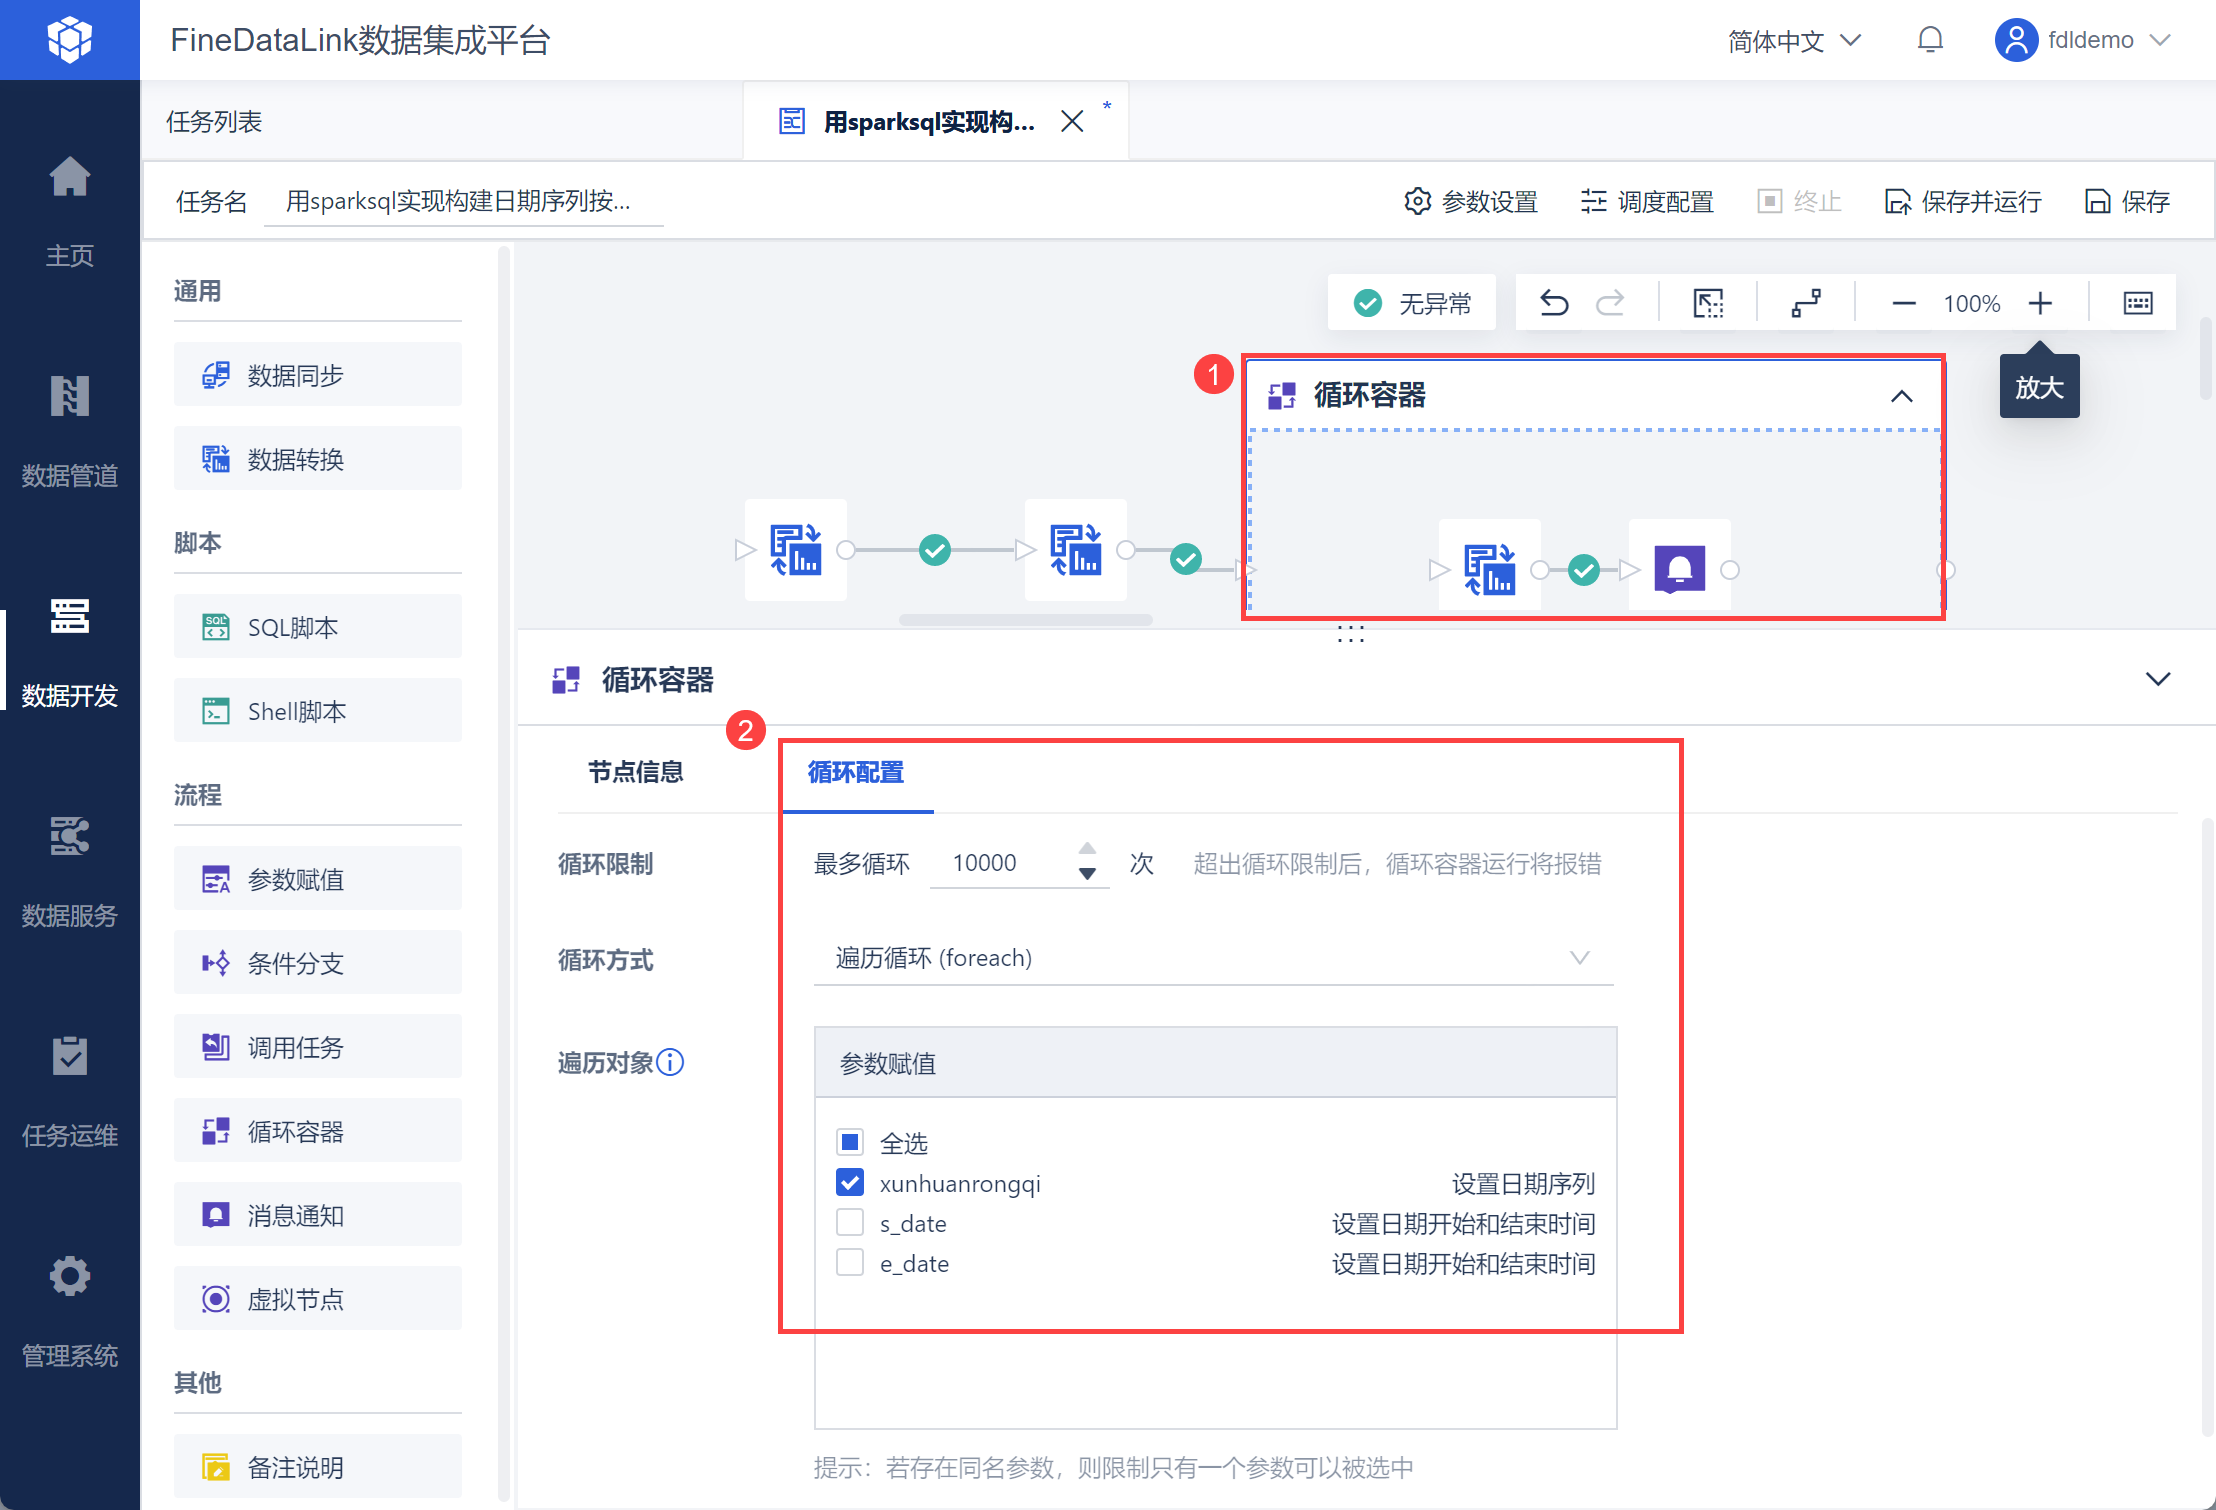Collapse the 循环容器 node on canvas

click(1901, 396)
